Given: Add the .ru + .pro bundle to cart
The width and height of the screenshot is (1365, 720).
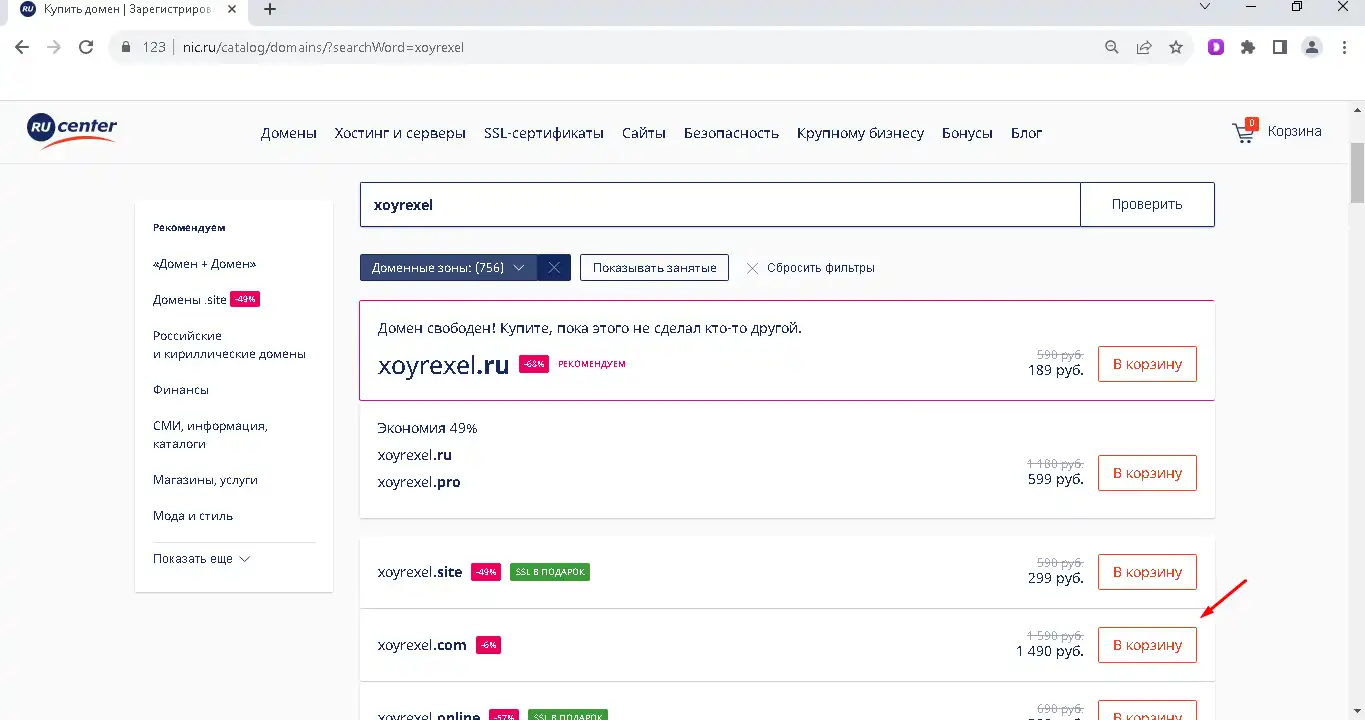Looking at the screenshot, I should (x=1147, y=473).
